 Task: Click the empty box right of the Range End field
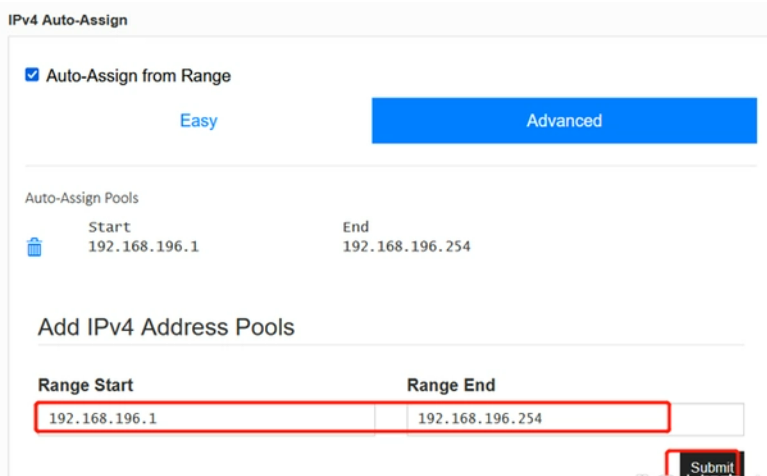[707, 418]
